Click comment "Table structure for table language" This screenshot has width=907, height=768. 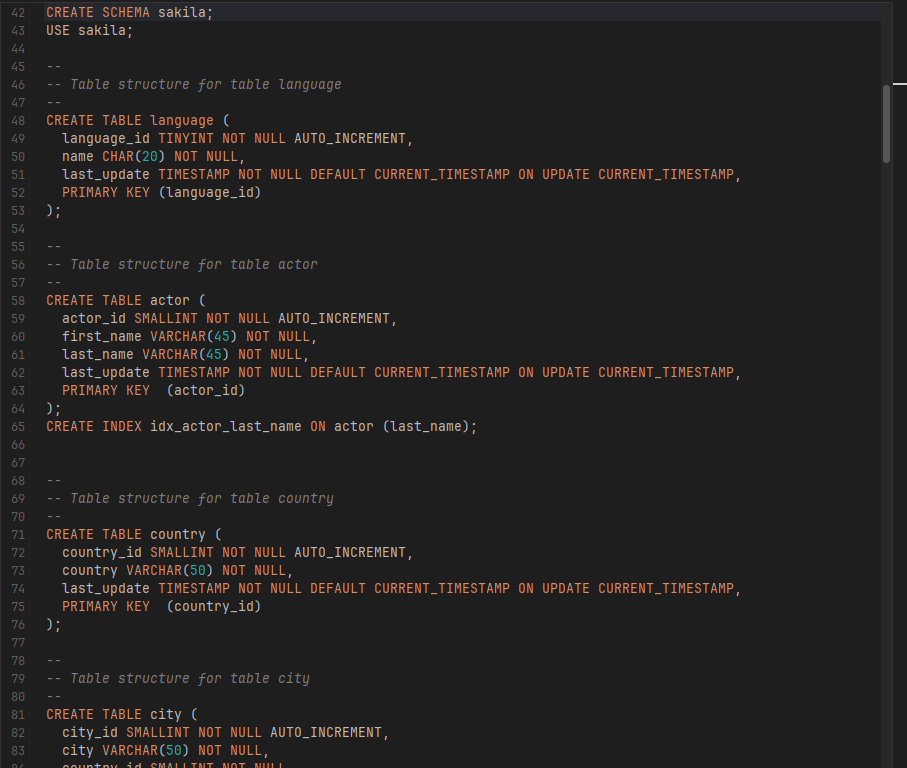[205, 84]
